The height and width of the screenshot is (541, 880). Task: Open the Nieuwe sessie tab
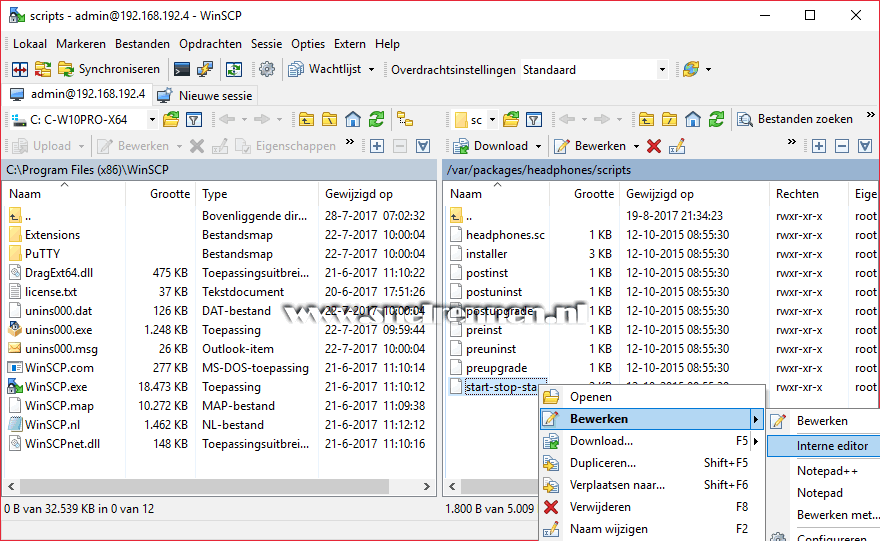[x=205, y=95]
